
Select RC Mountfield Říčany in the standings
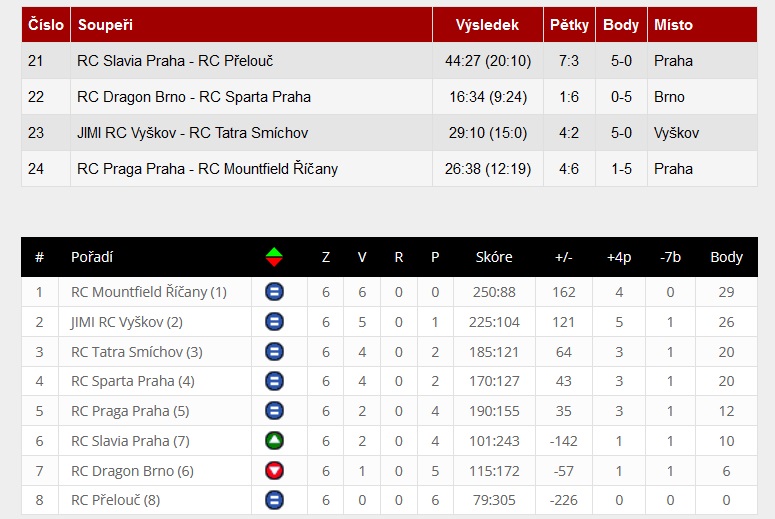point(149,292)
